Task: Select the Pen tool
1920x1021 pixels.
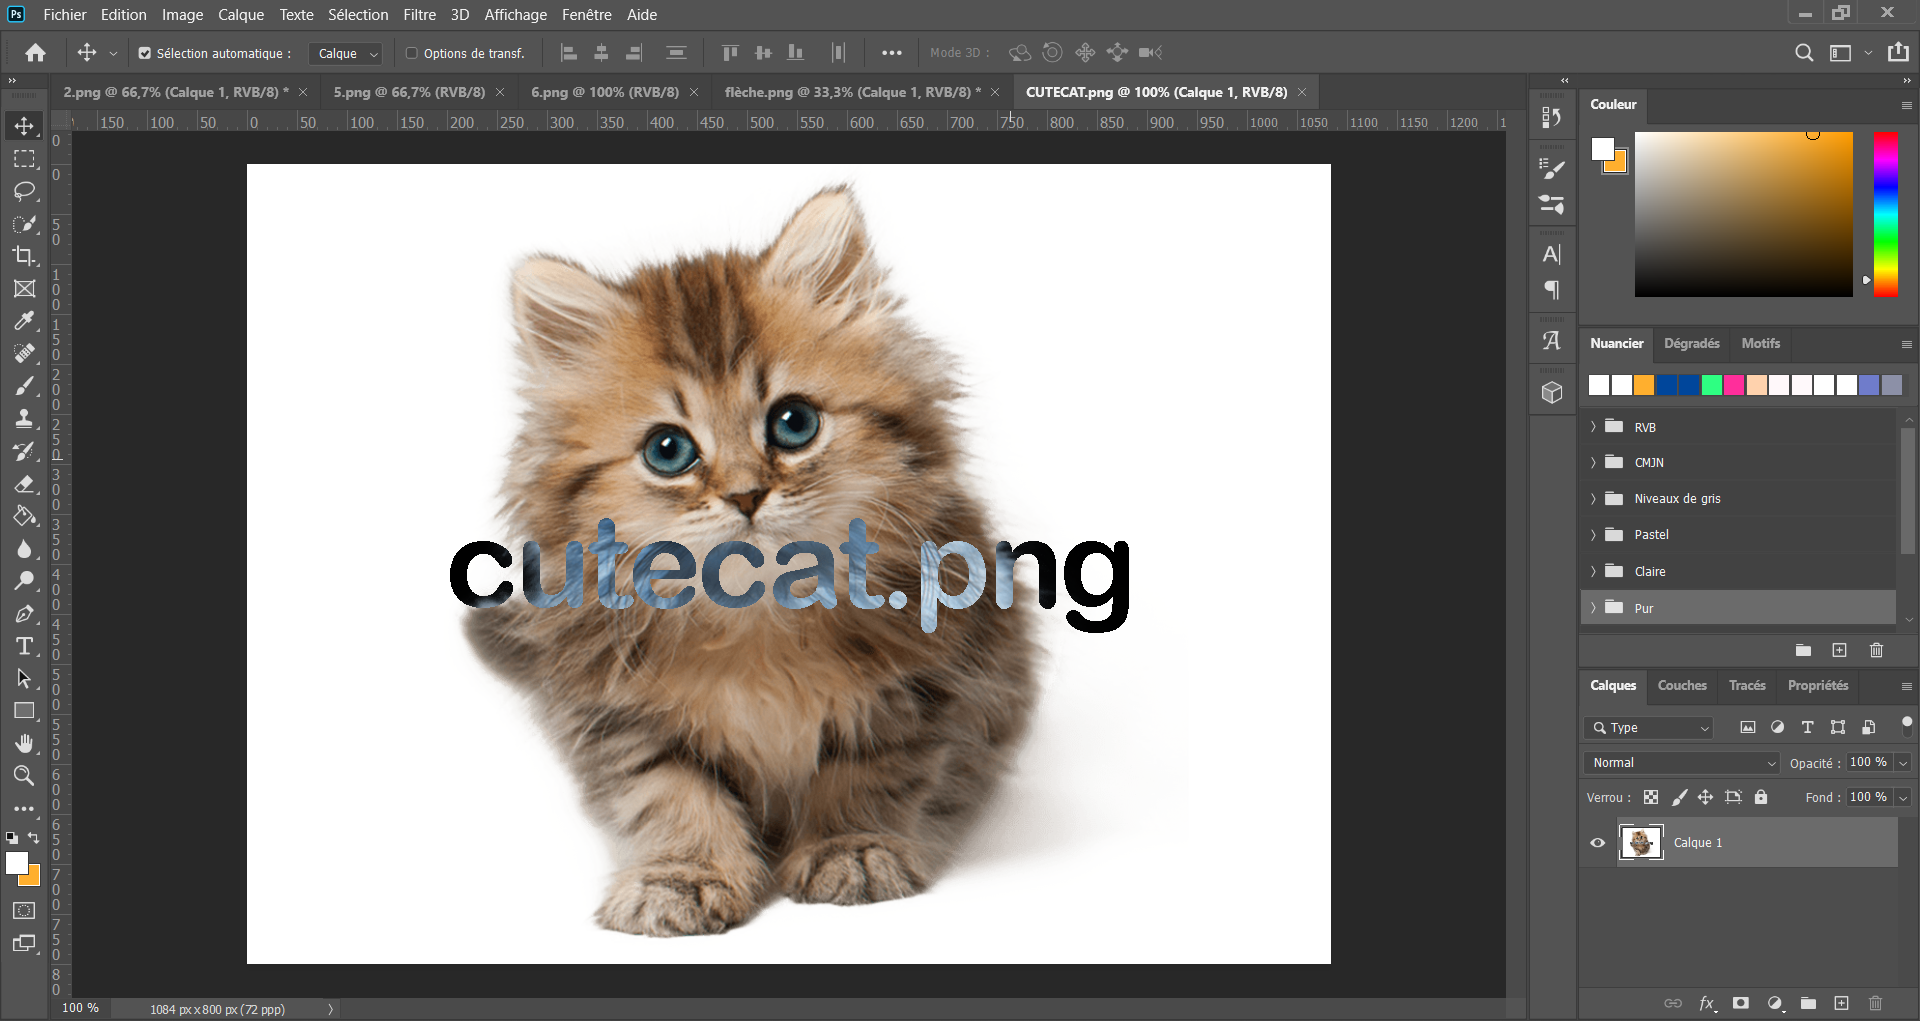Action: (24, 614)
